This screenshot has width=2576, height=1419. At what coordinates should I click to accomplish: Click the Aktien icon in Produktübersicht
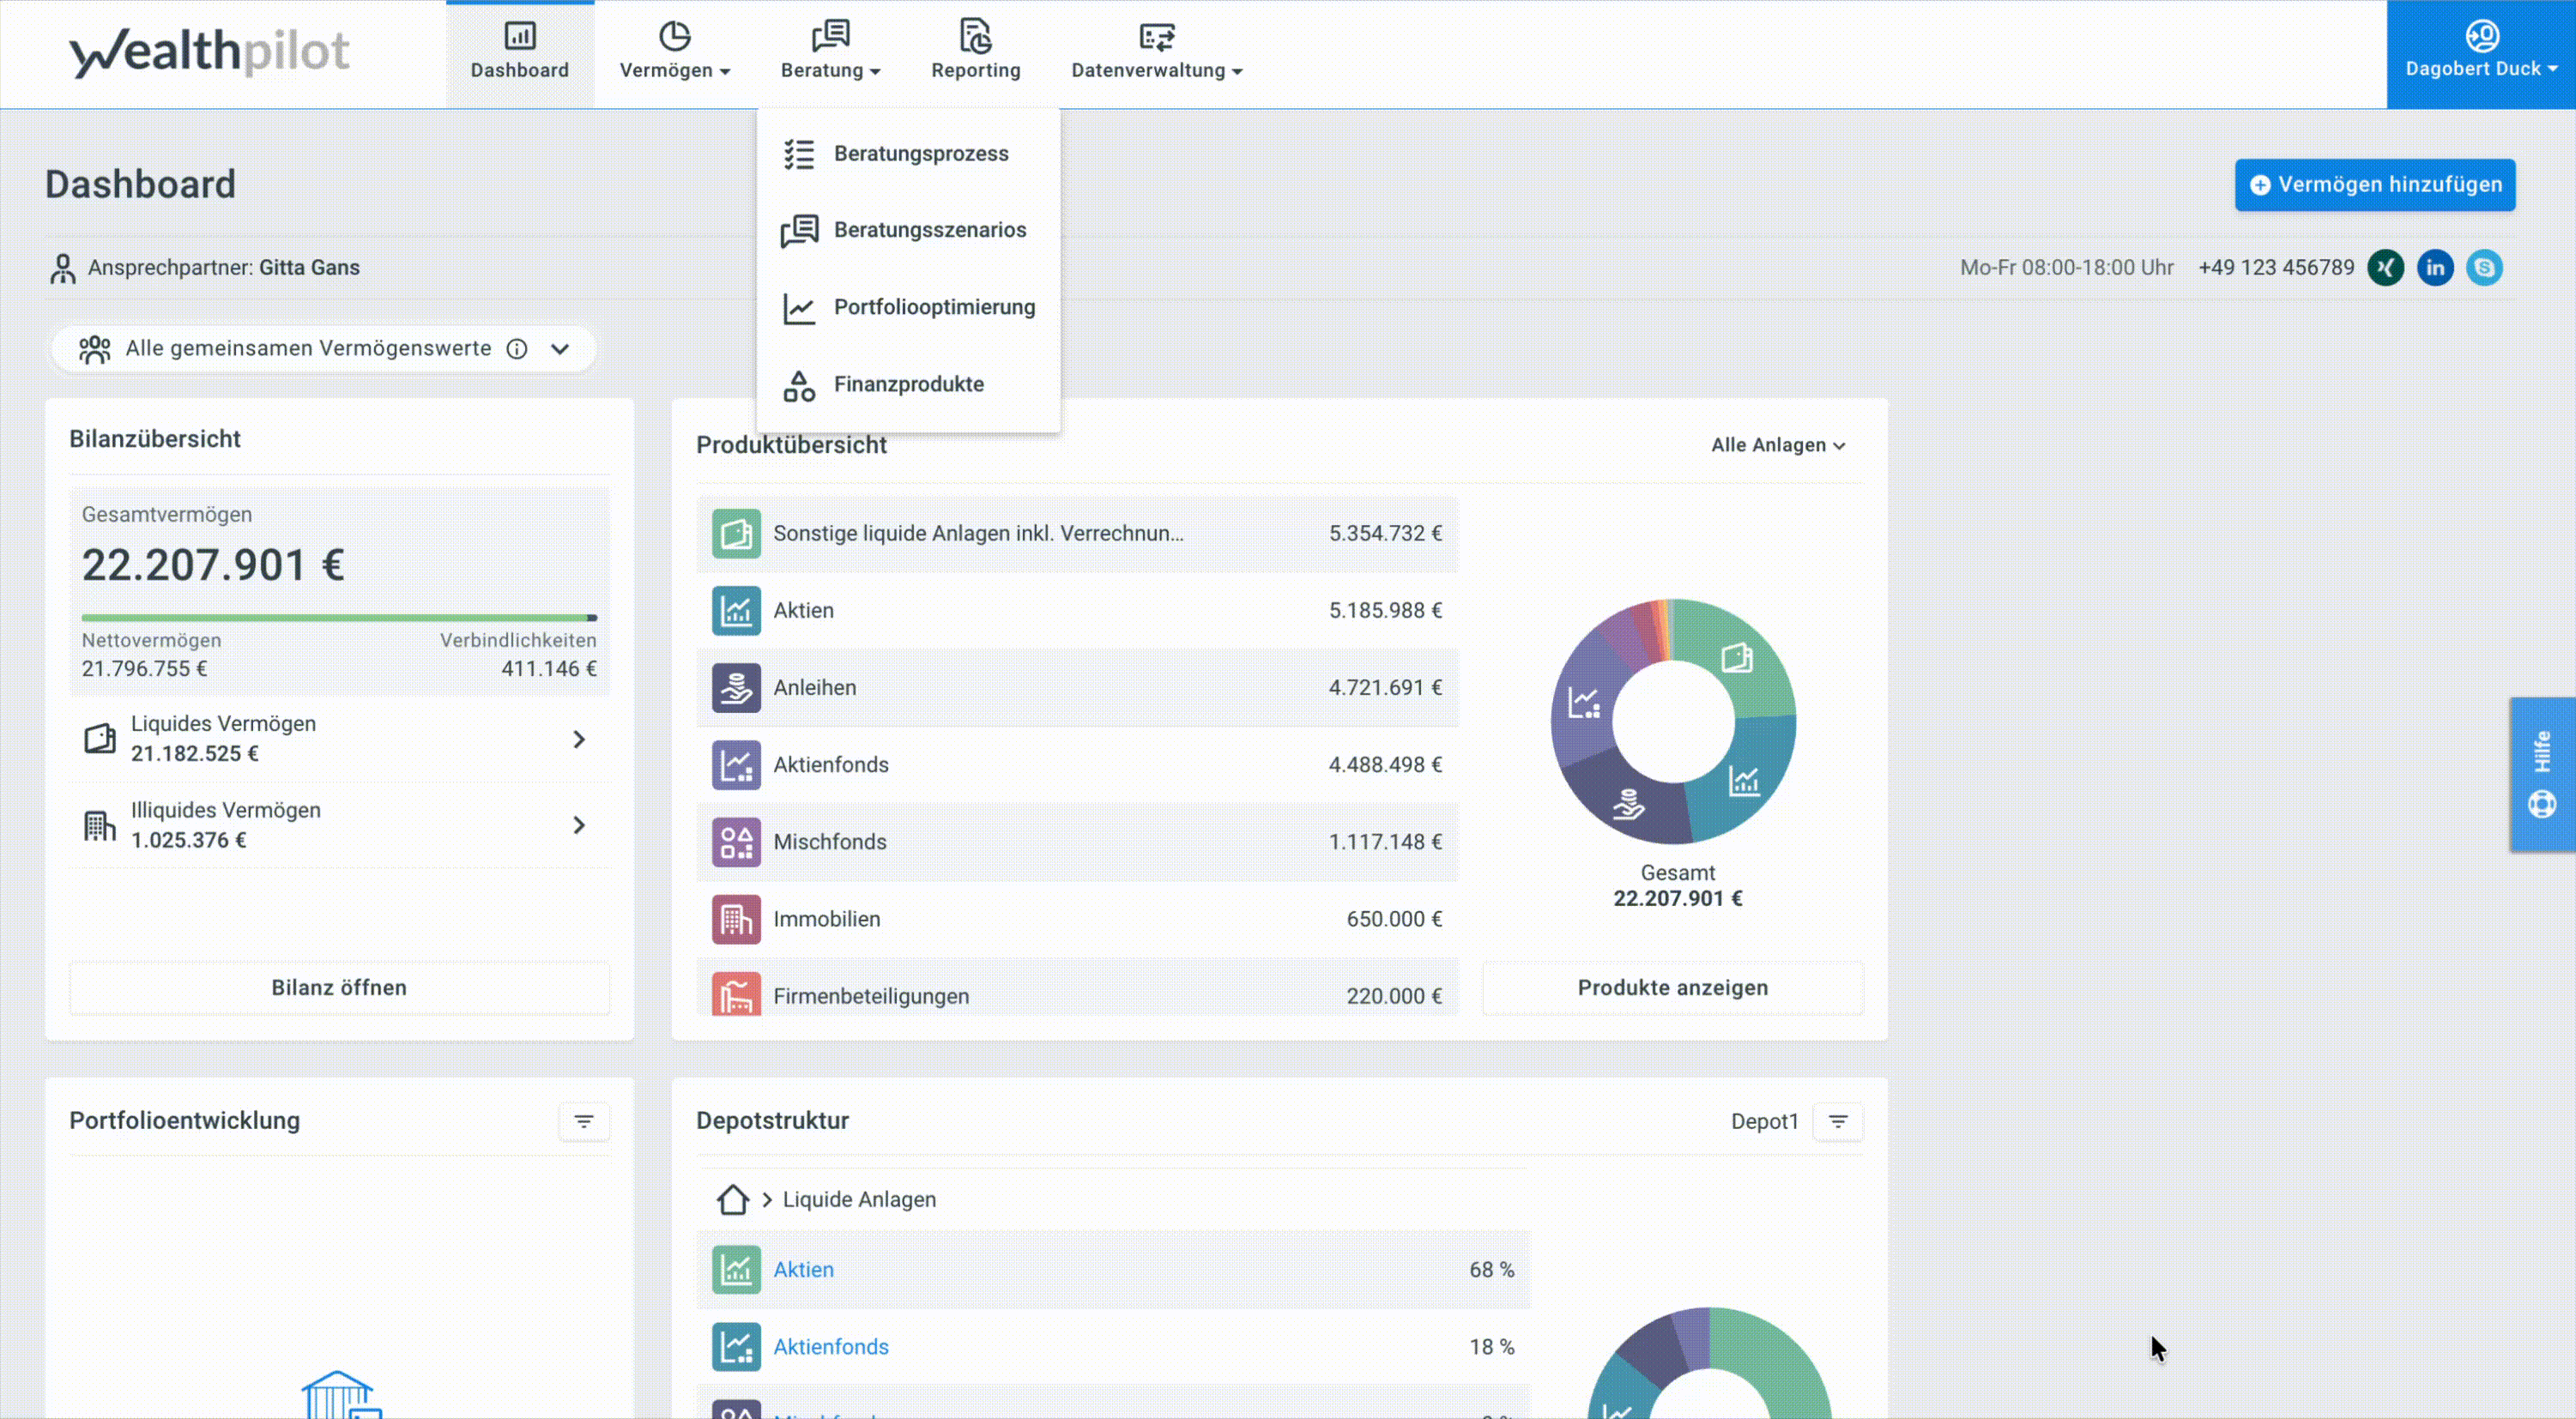736,611
